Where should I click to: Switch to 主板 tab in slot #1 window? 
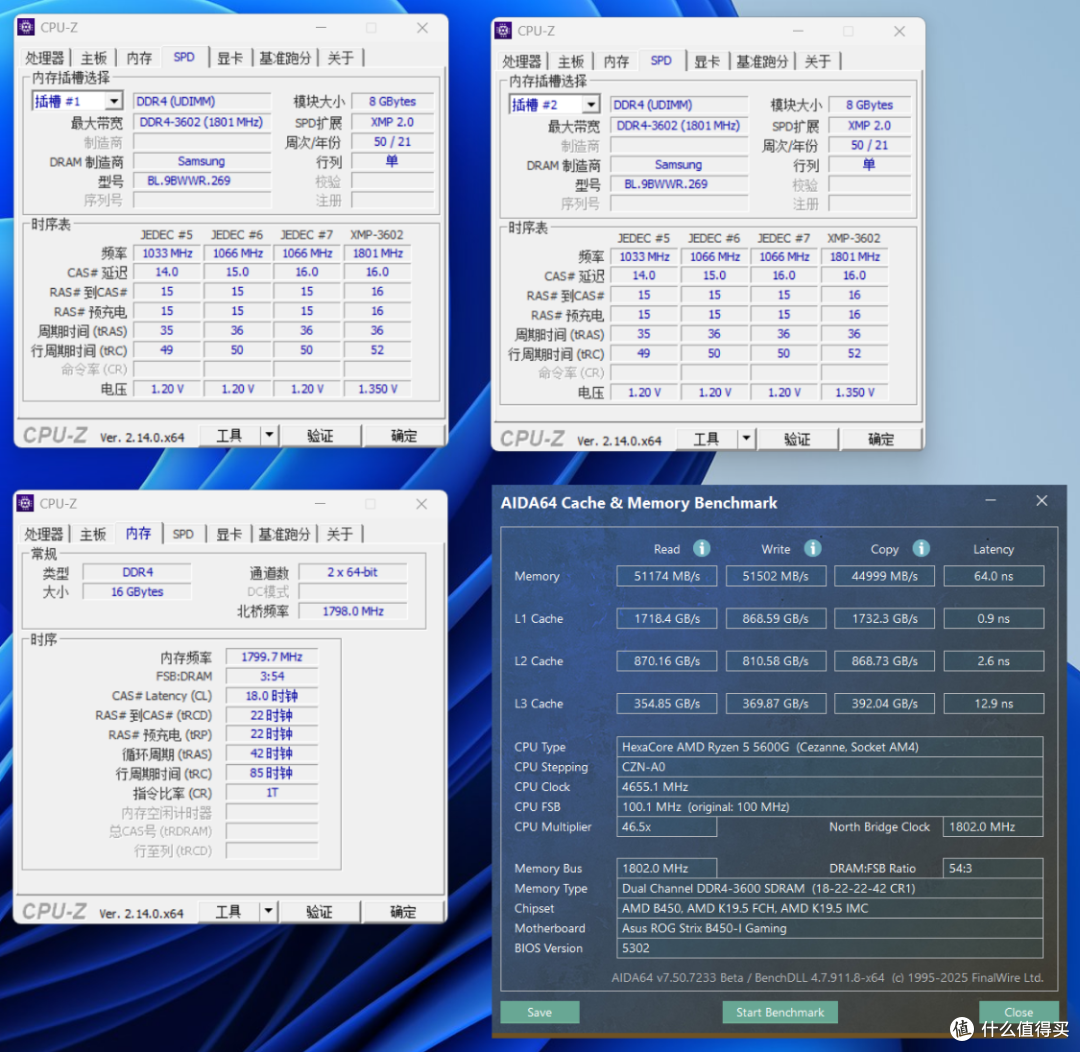[94, 58]
